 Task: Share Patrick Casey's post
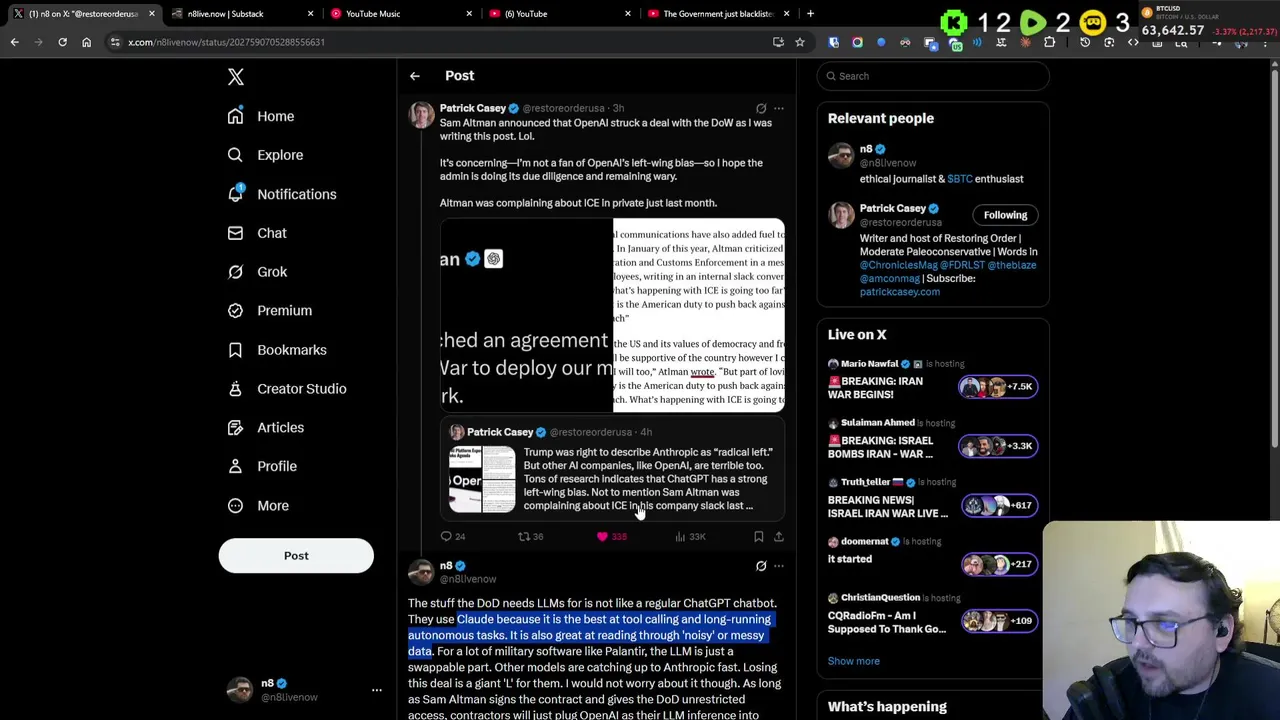click(x=779, y=537)
